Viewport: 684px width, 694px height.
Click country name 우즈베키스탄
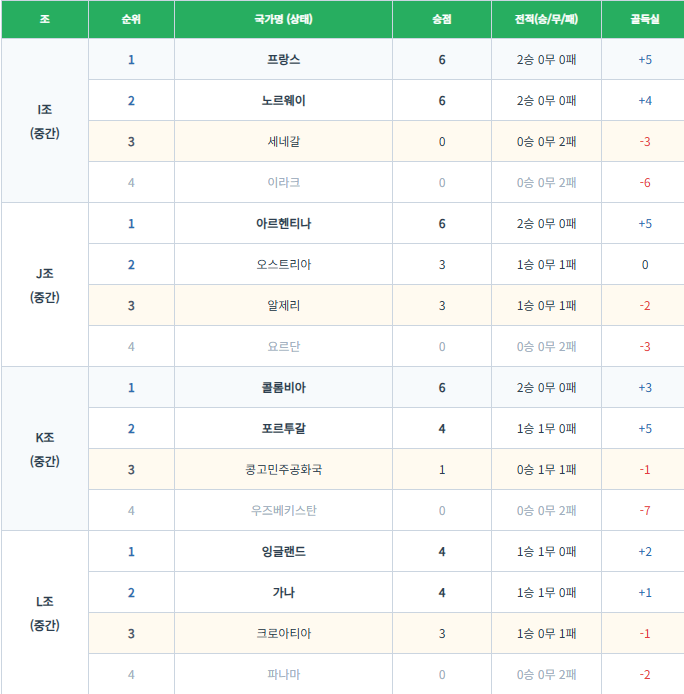point(283,510)
